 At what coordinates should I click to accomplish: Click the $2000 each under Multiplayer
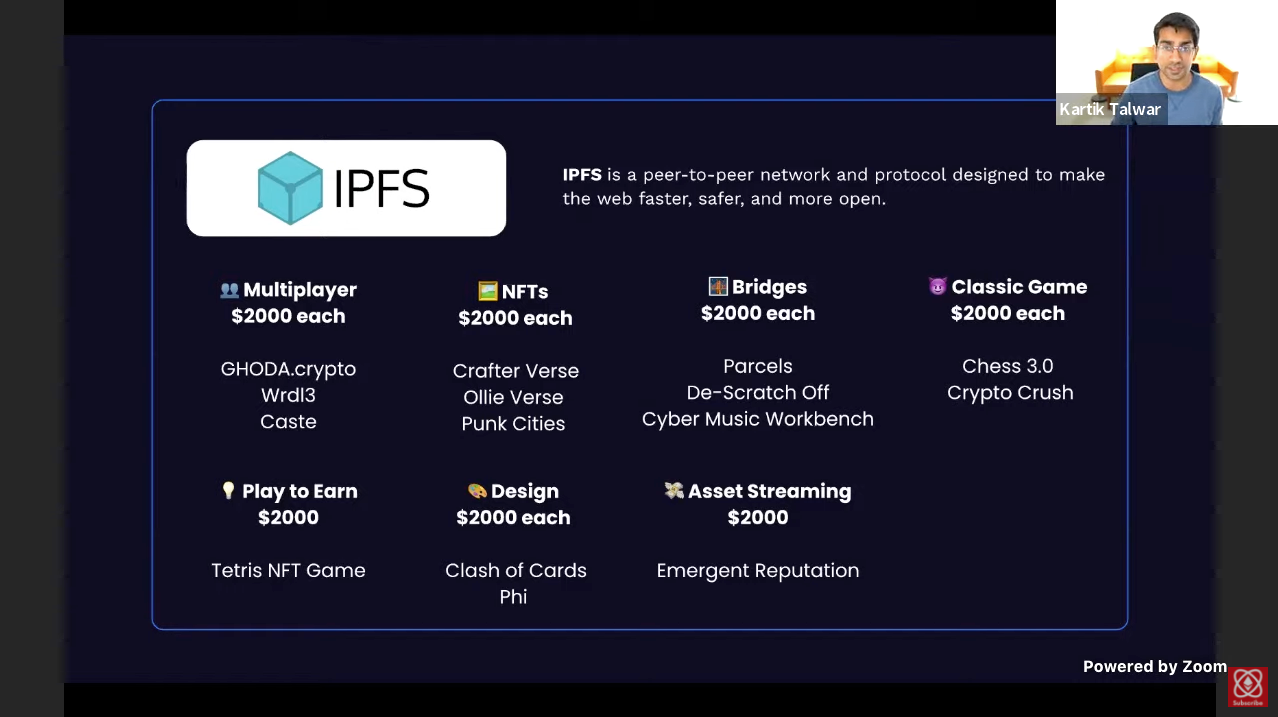tap(288, 316)
